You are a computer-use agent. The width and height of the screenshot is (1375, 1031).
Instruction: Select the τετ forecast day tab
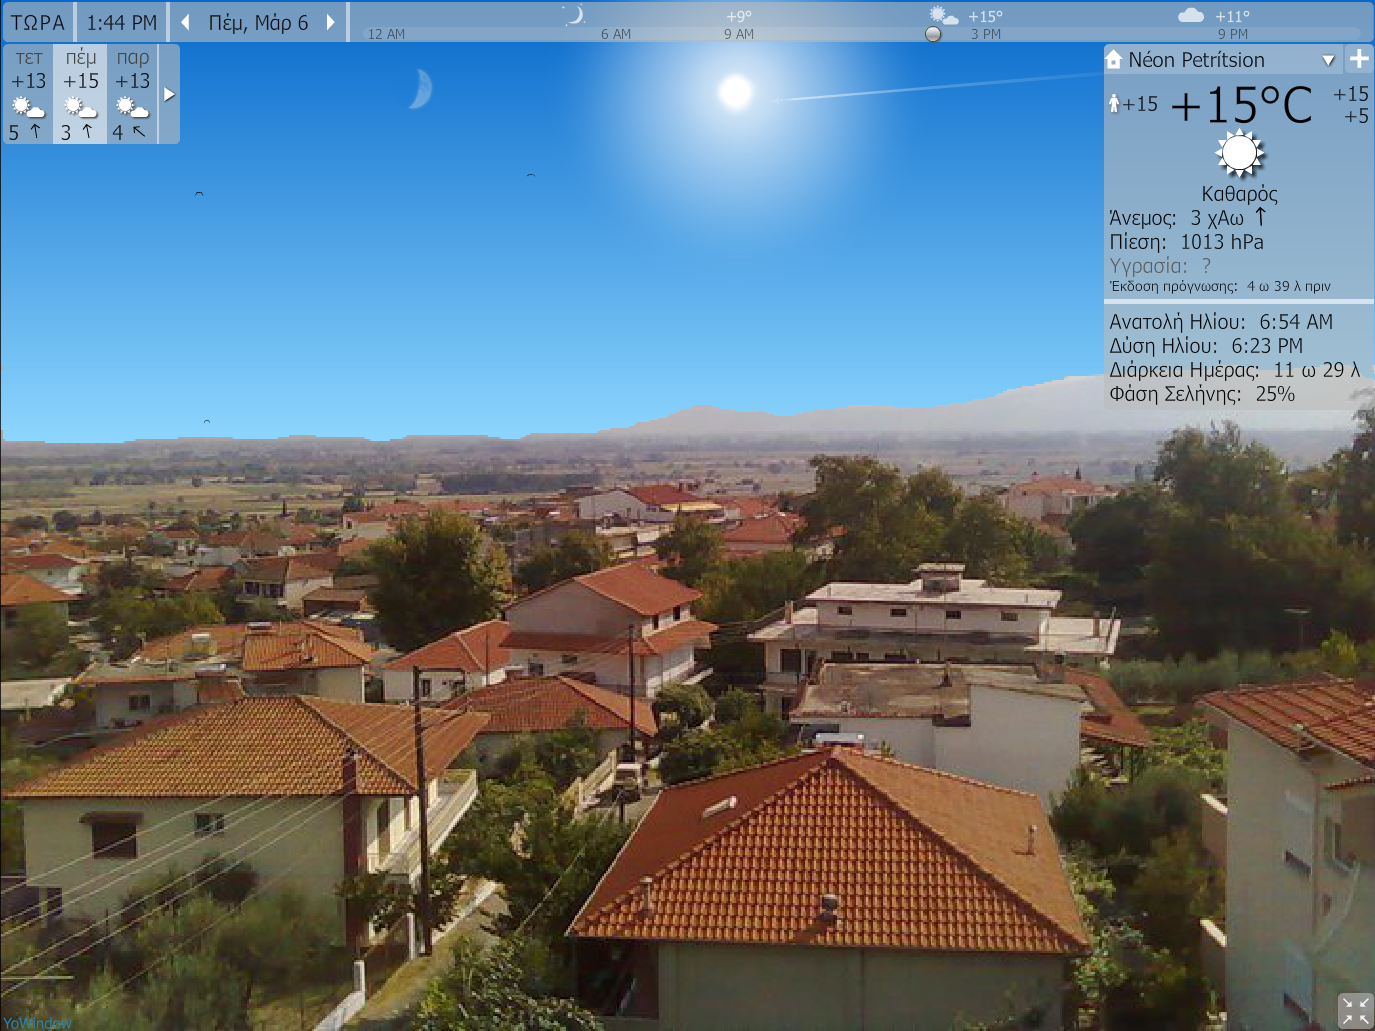[29, 94]
